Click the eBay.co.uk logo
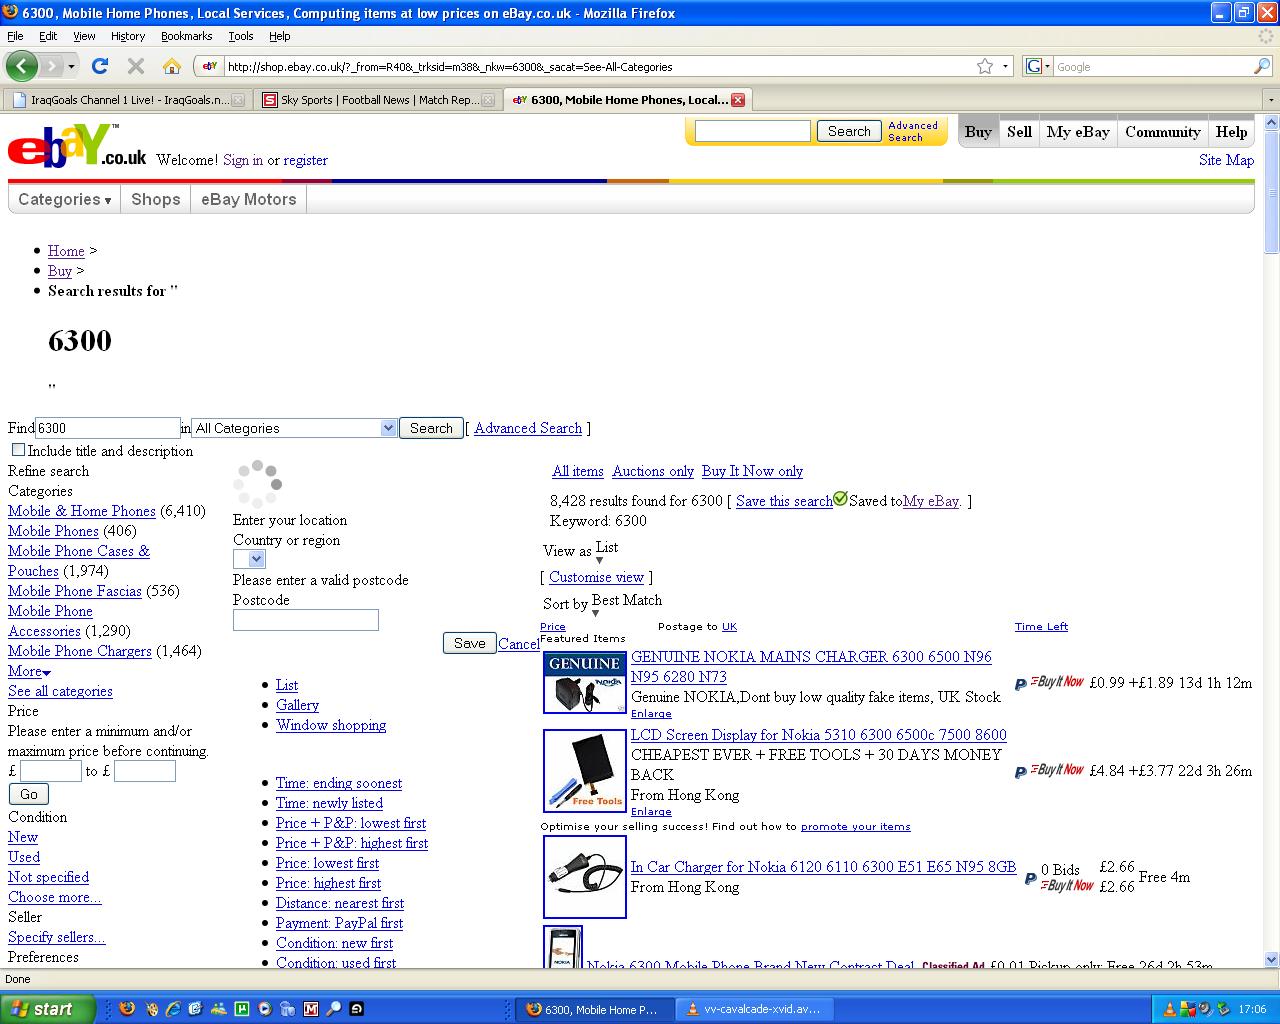This screenshot has width=1280, height=1024. (x=77, y=146)
